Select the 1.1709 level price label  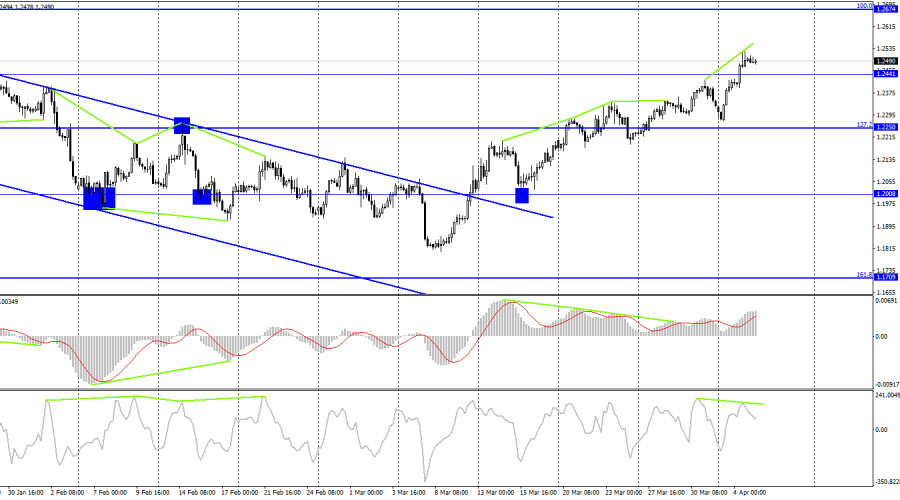coord(886,277)
